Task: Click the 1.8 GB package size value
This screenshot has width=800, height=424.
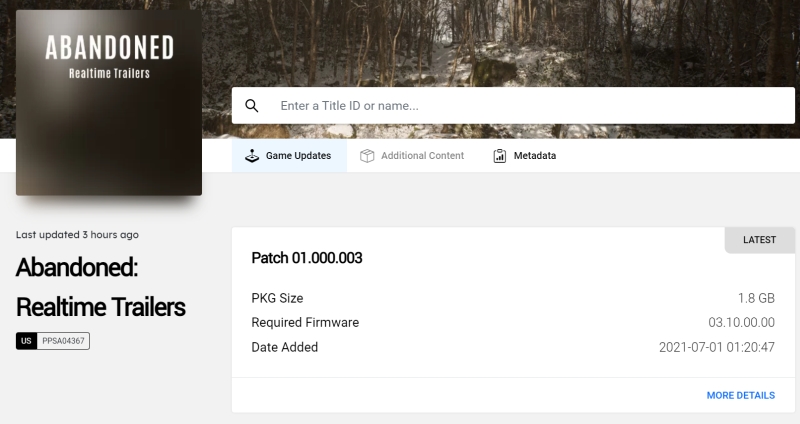Action: point(756,298)
